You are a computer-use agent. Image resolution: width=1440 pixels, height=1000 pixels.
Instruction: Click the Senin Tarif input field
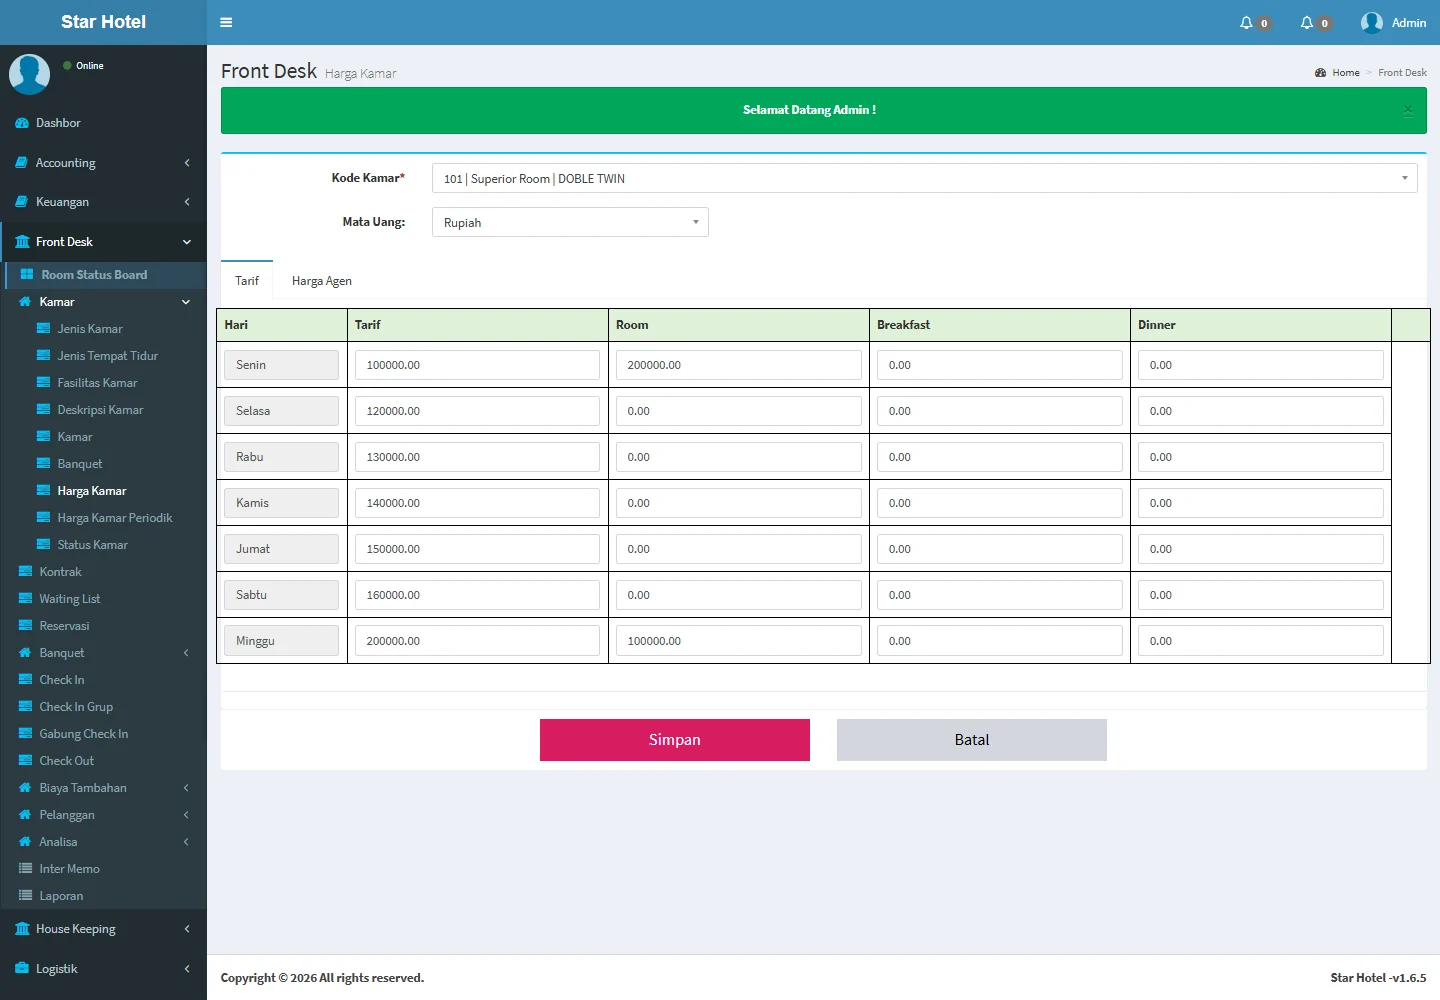477,365
